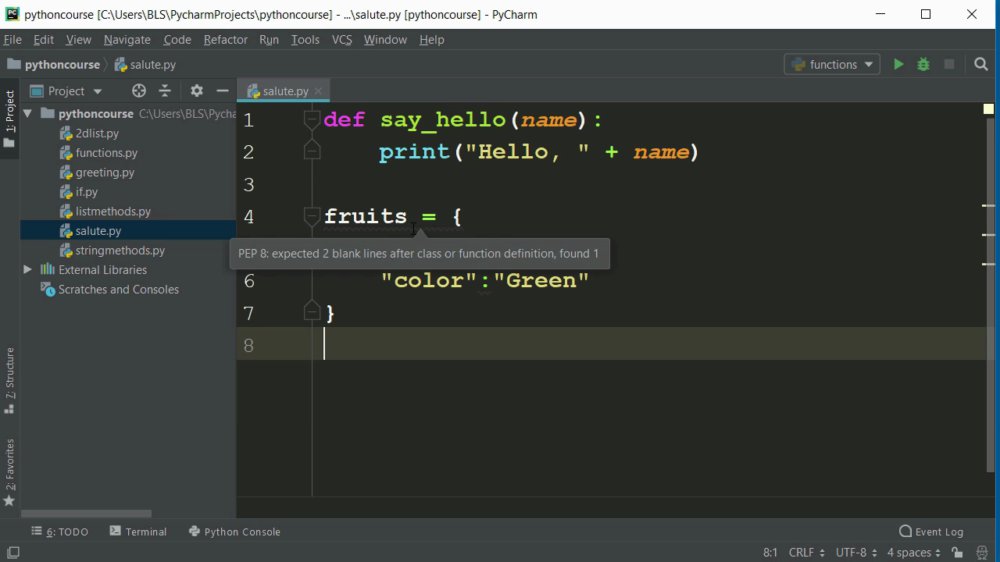Click the "Green" string on line 6

(x=541, y=281)
